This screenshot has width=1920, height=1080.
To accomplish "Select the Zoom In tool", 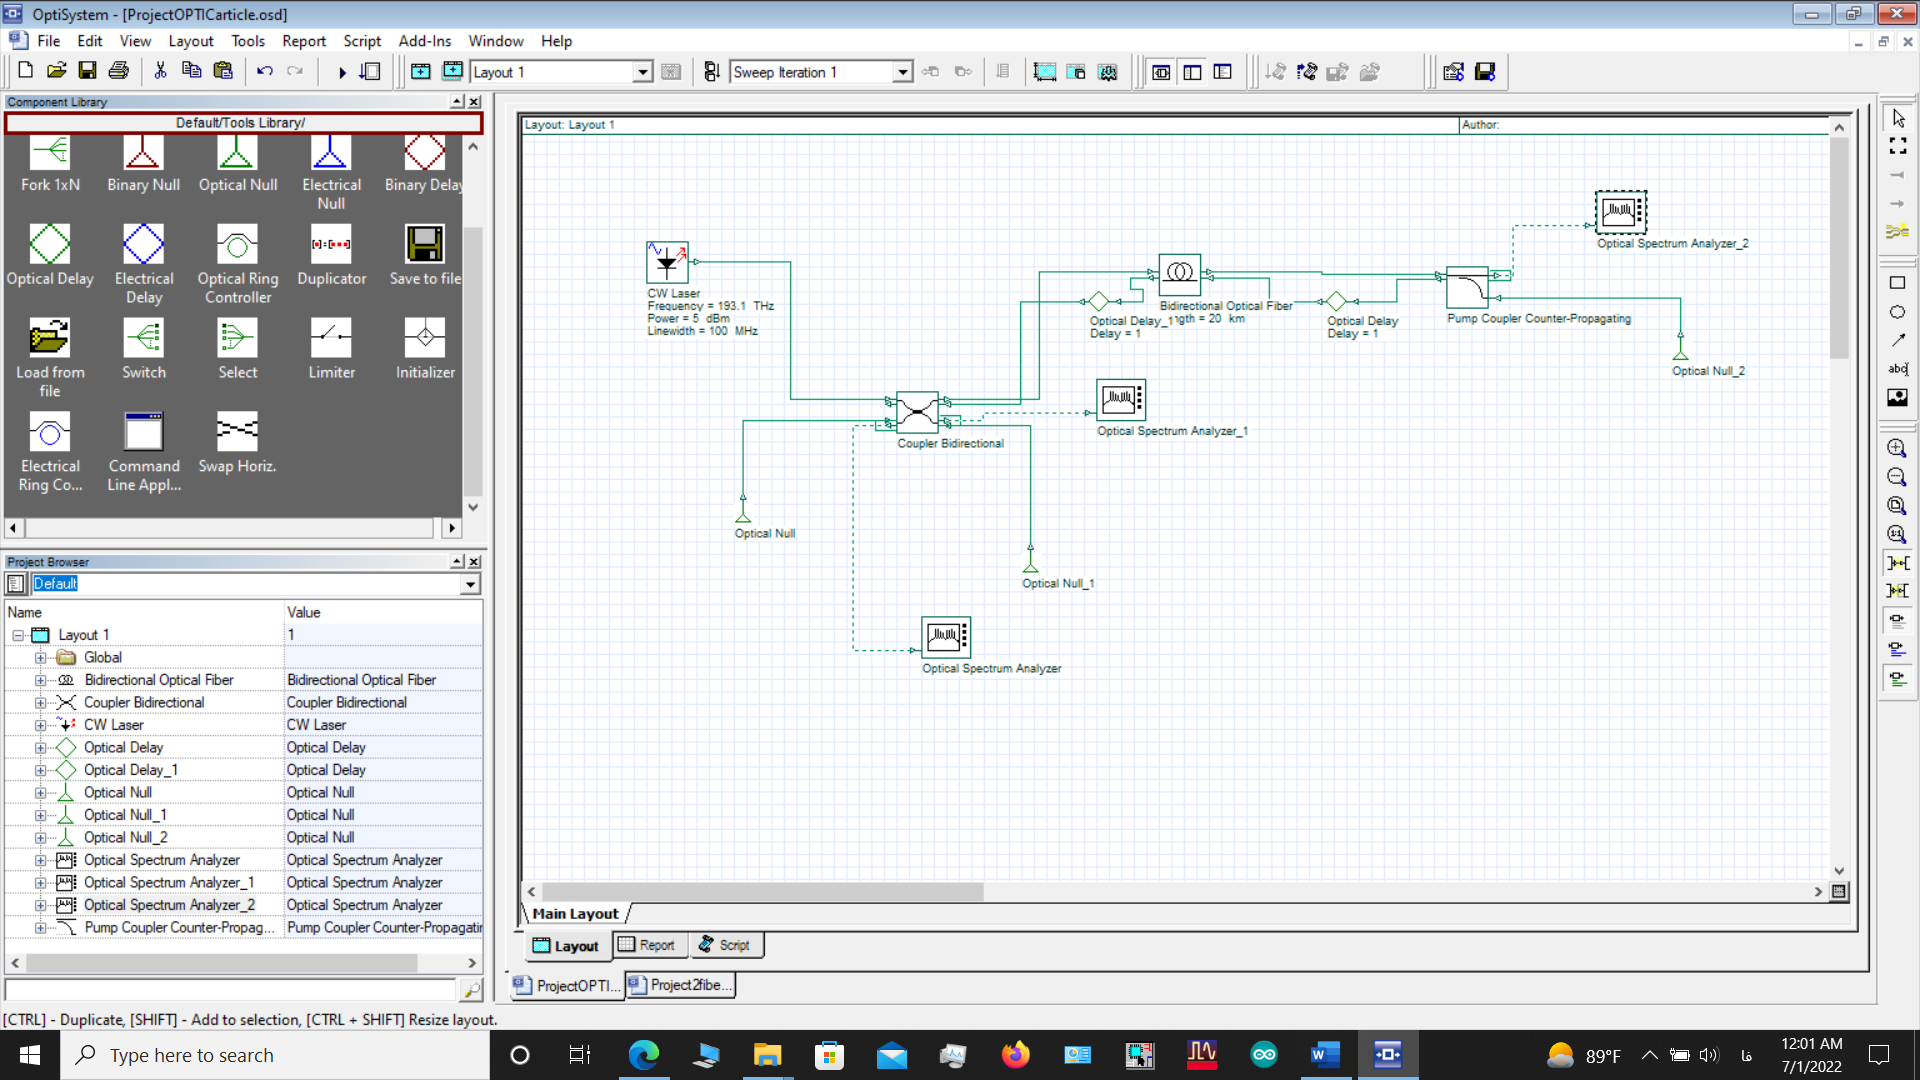I will (x=1896, y=447).
